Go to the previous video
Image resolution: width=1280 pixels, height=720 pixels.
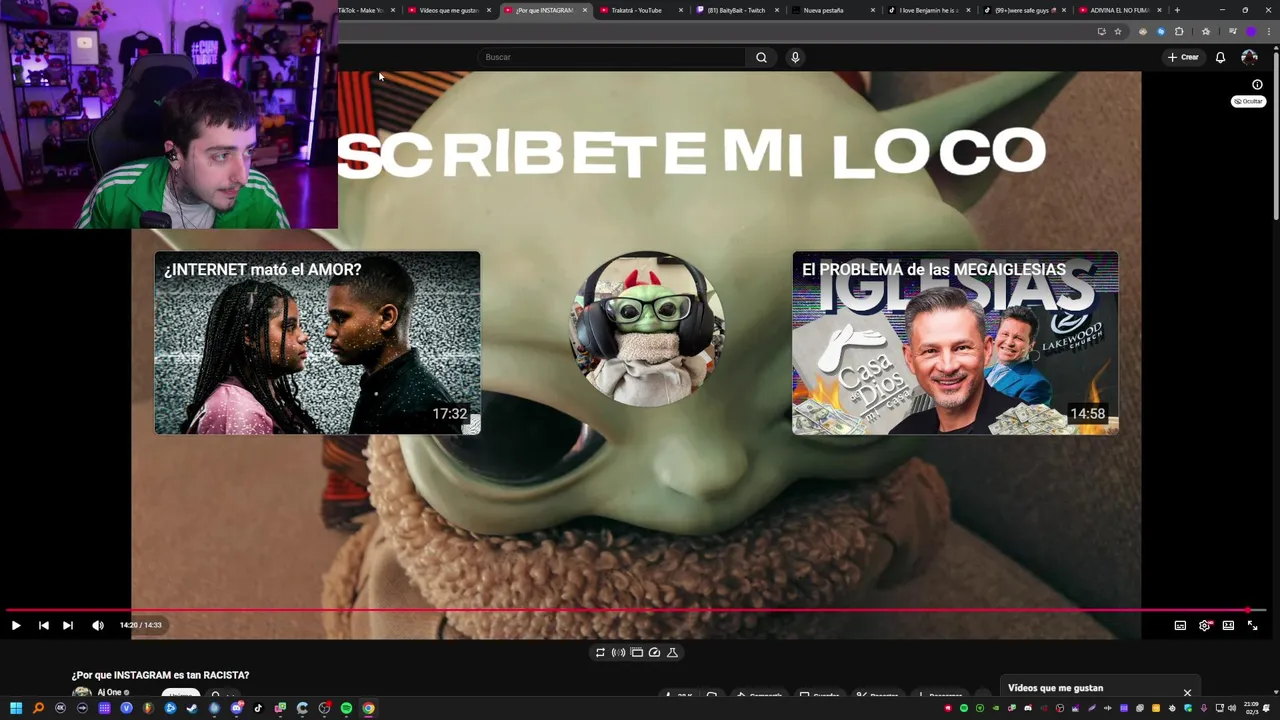[44, 625]
